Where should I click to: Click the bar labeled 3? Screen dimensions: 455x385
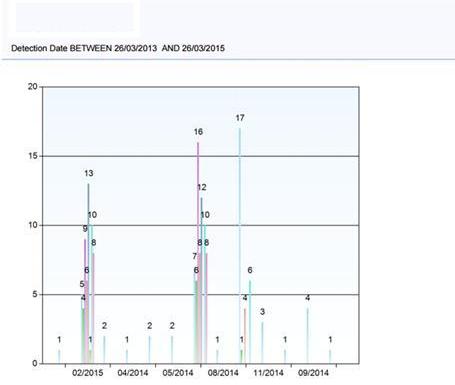coord(262,343)
